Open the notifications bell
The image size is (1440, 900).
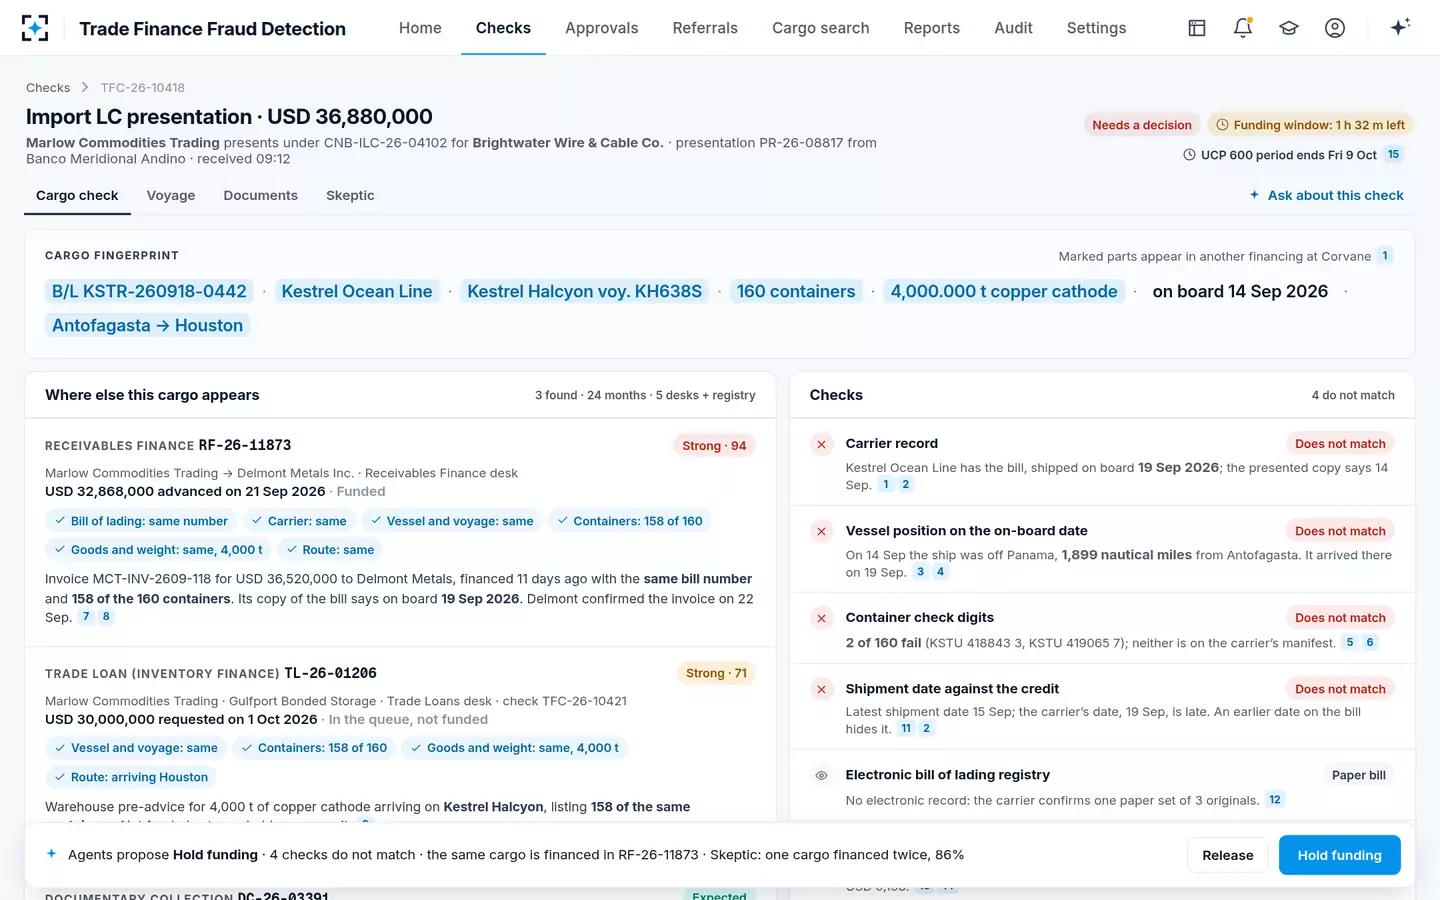[x=1243, y=28]
